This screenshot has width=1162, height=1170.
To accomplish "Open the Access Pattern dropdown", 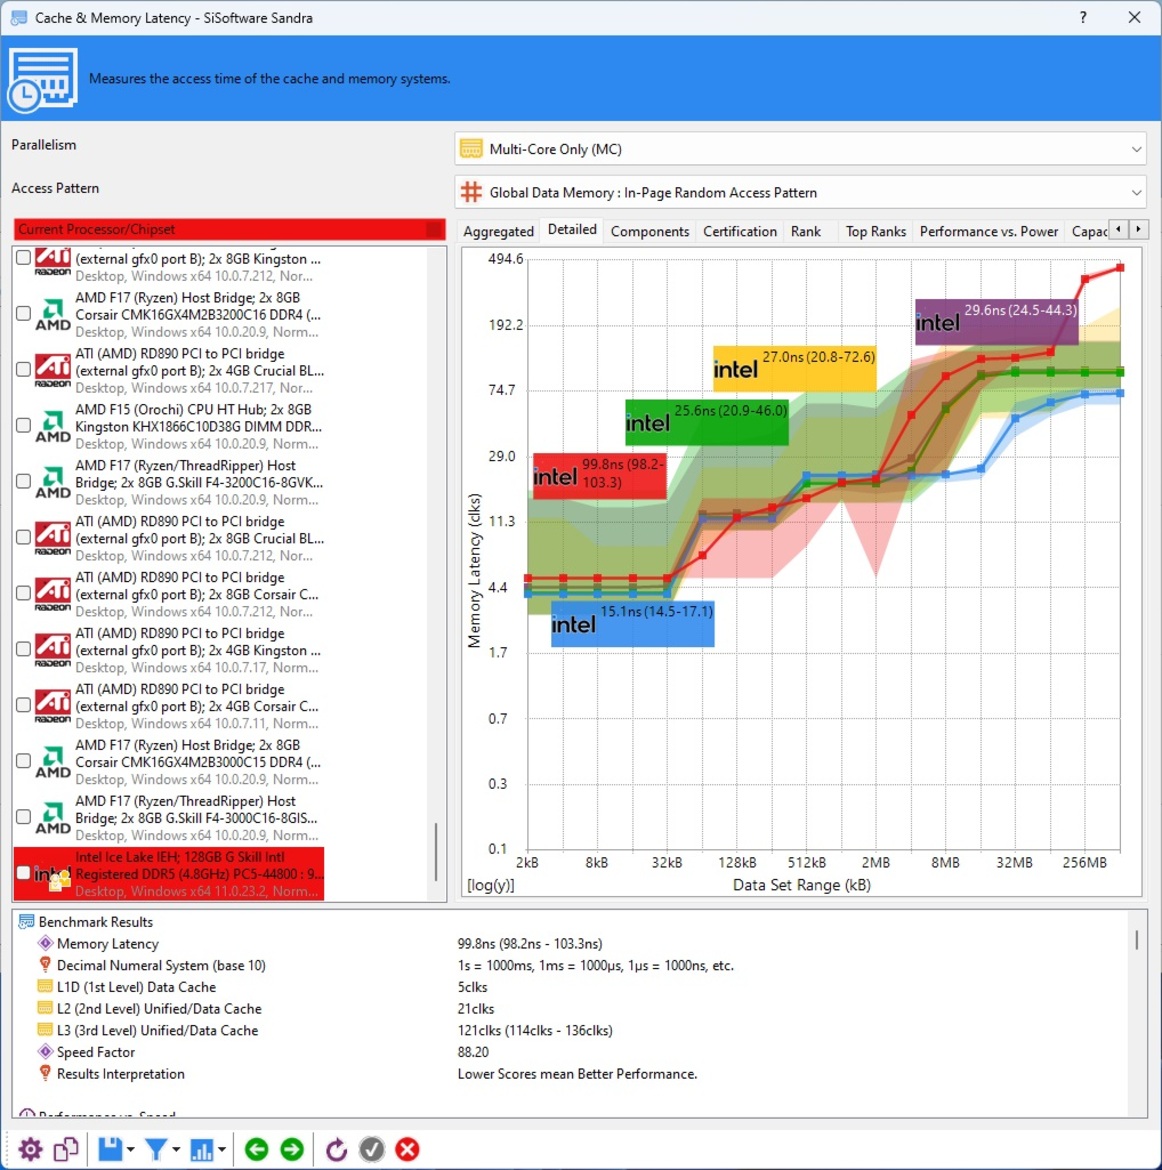I will point(801,192).
